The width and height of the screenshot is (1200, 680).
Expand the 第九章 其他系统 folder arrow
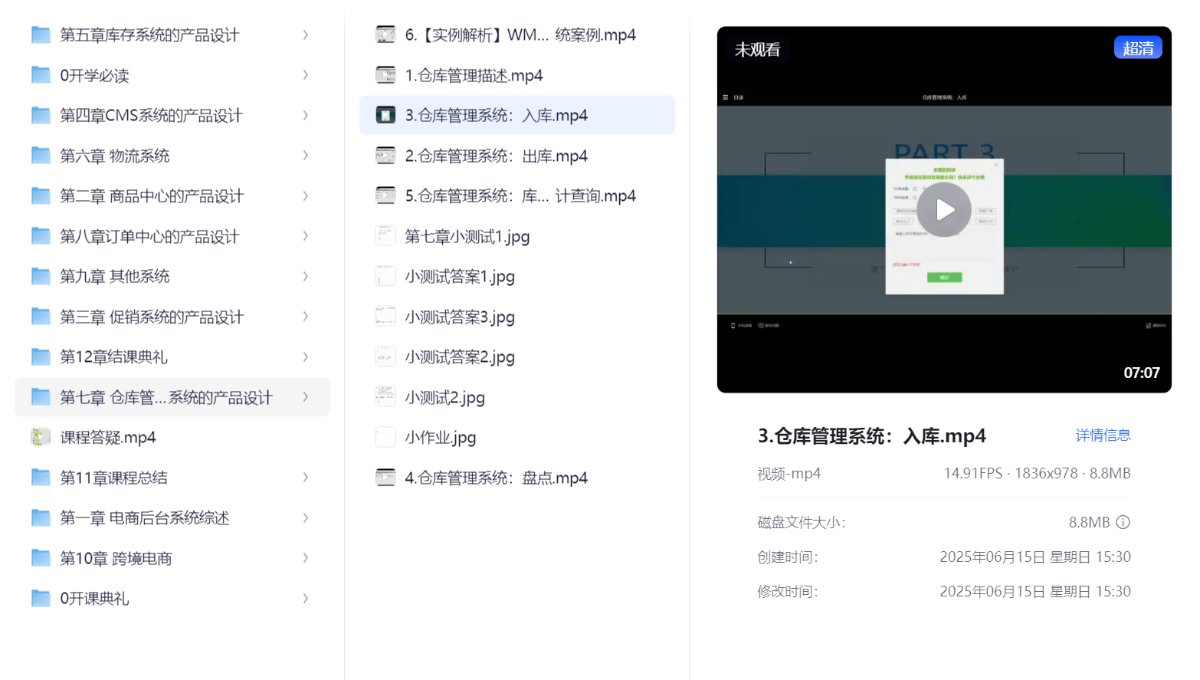(305, 276)
